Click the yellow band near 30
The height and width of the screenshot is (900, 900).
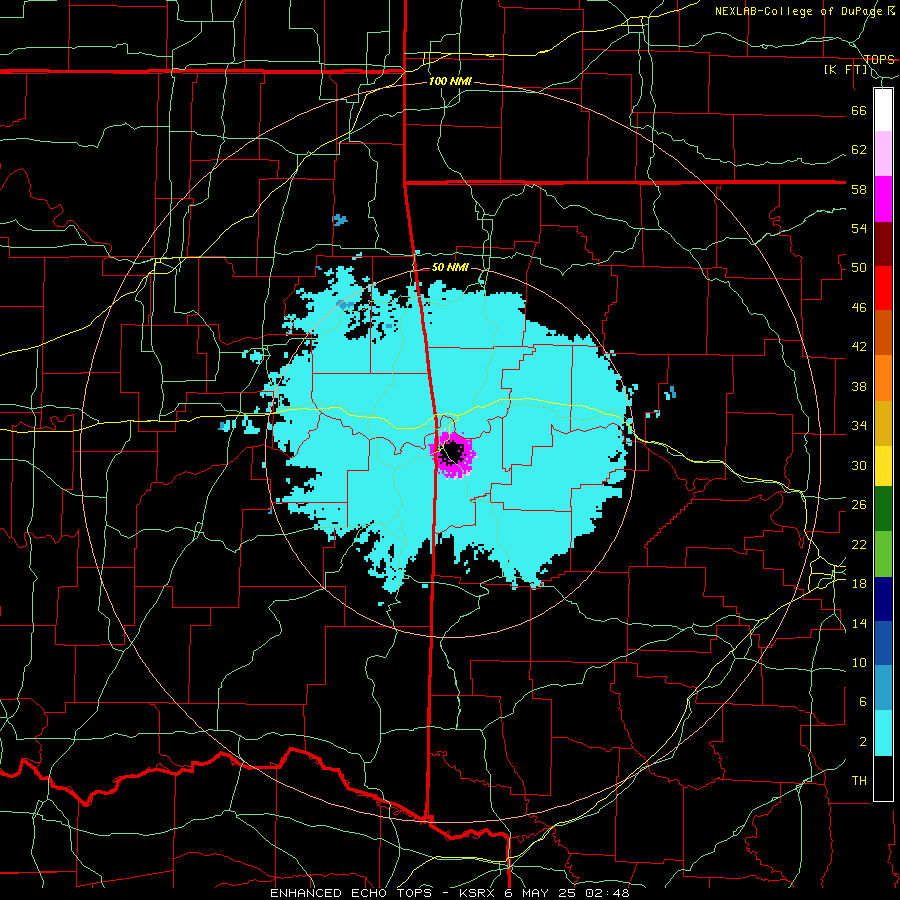pyautogui.click(x=883, y=466)
